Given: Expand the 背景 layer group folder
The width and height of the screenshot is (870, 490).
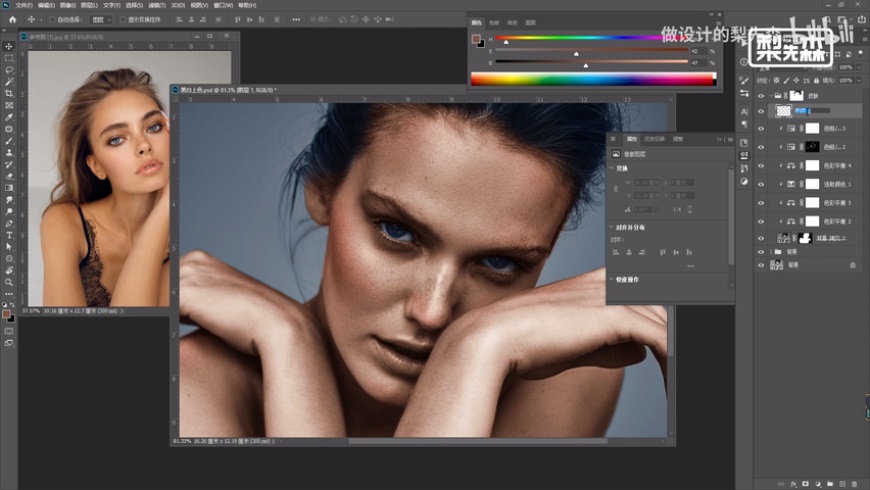Looking at the screenshot, I should tap(769, 252).
